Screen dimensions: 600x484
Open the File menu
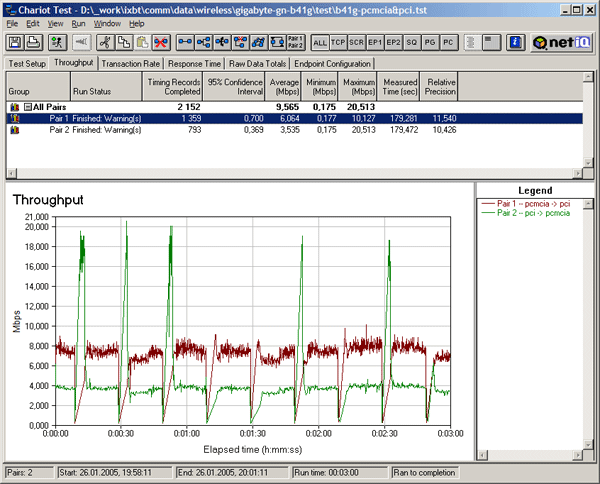pyautogui.click(x=13, y=22)
